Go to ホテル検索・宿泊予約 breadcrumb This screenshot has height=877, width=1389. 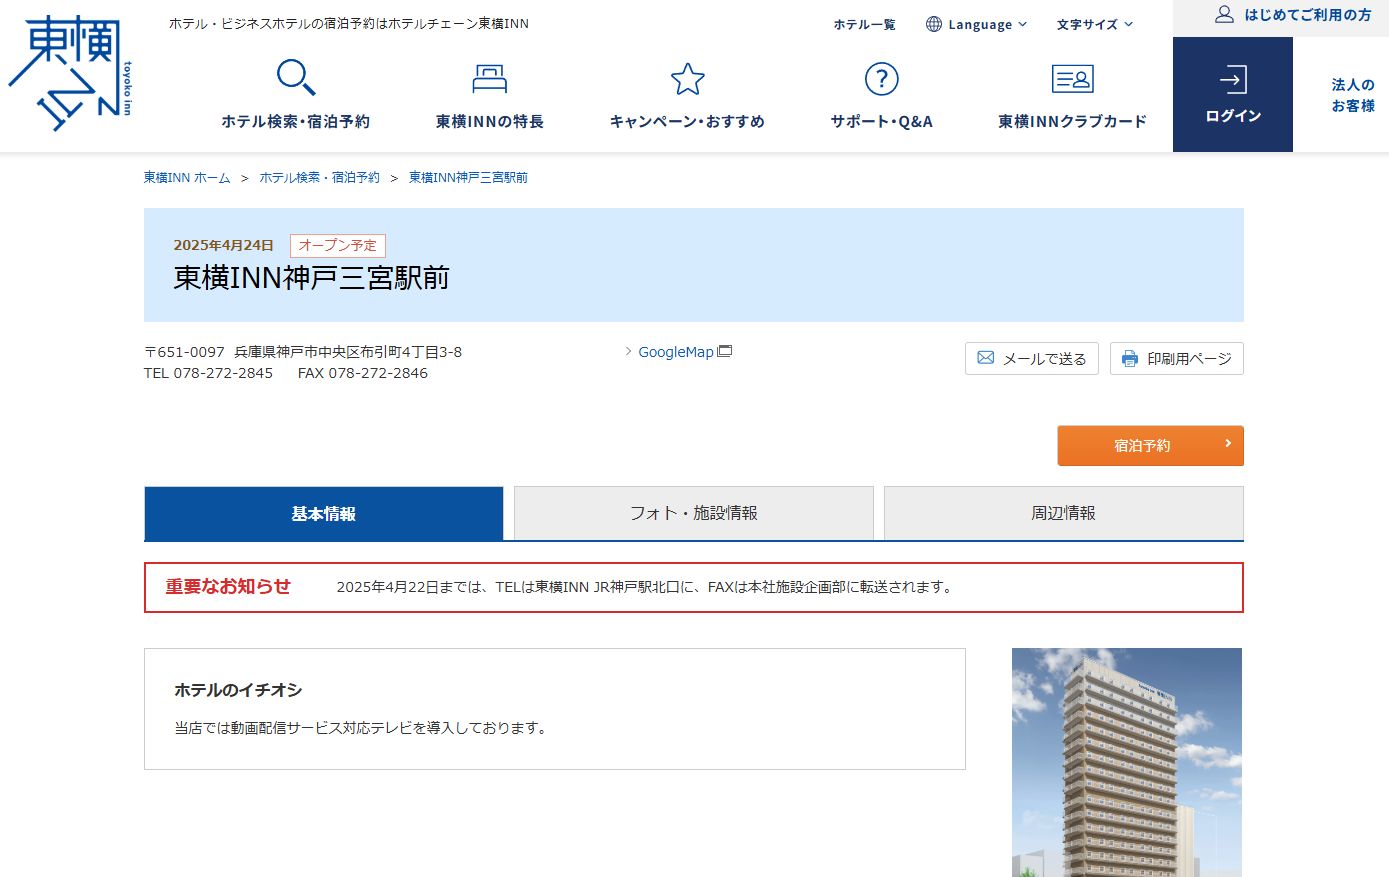coord(320,177)
